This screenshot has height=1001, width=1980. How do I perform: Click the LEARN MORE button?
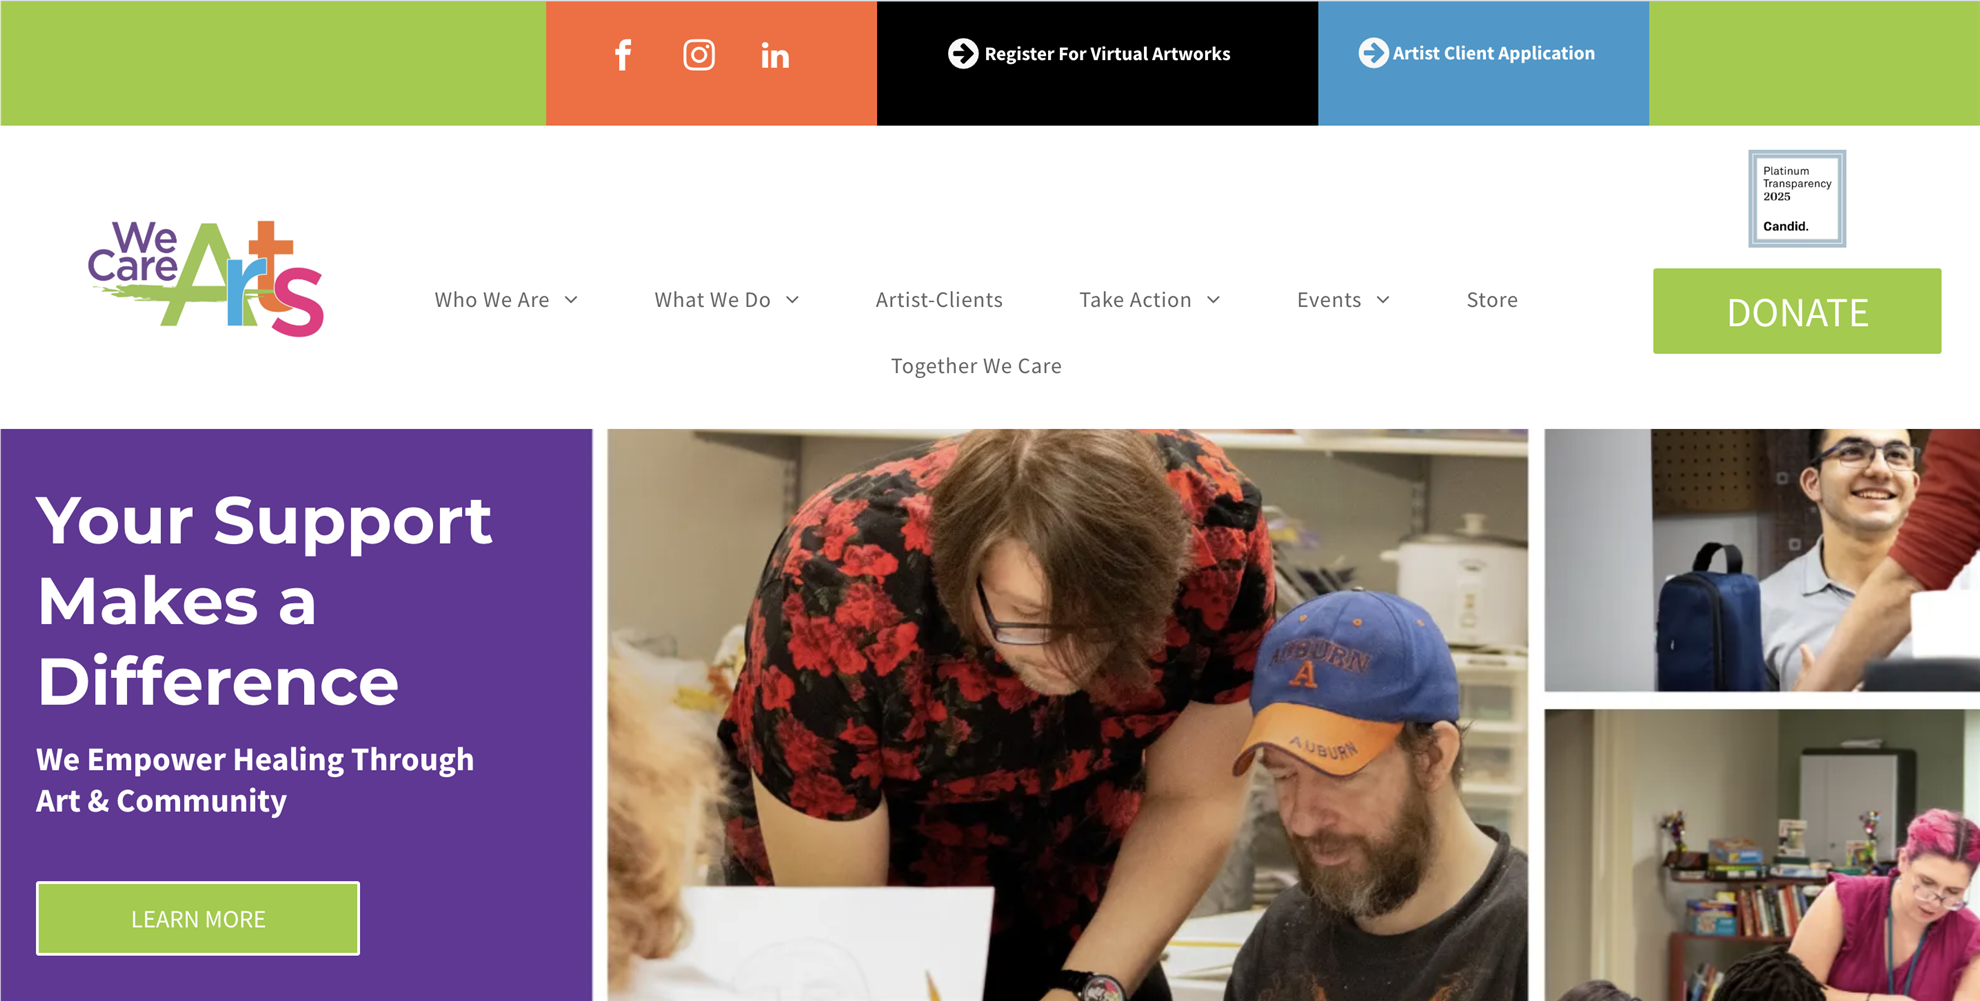[x=198, y=918]
